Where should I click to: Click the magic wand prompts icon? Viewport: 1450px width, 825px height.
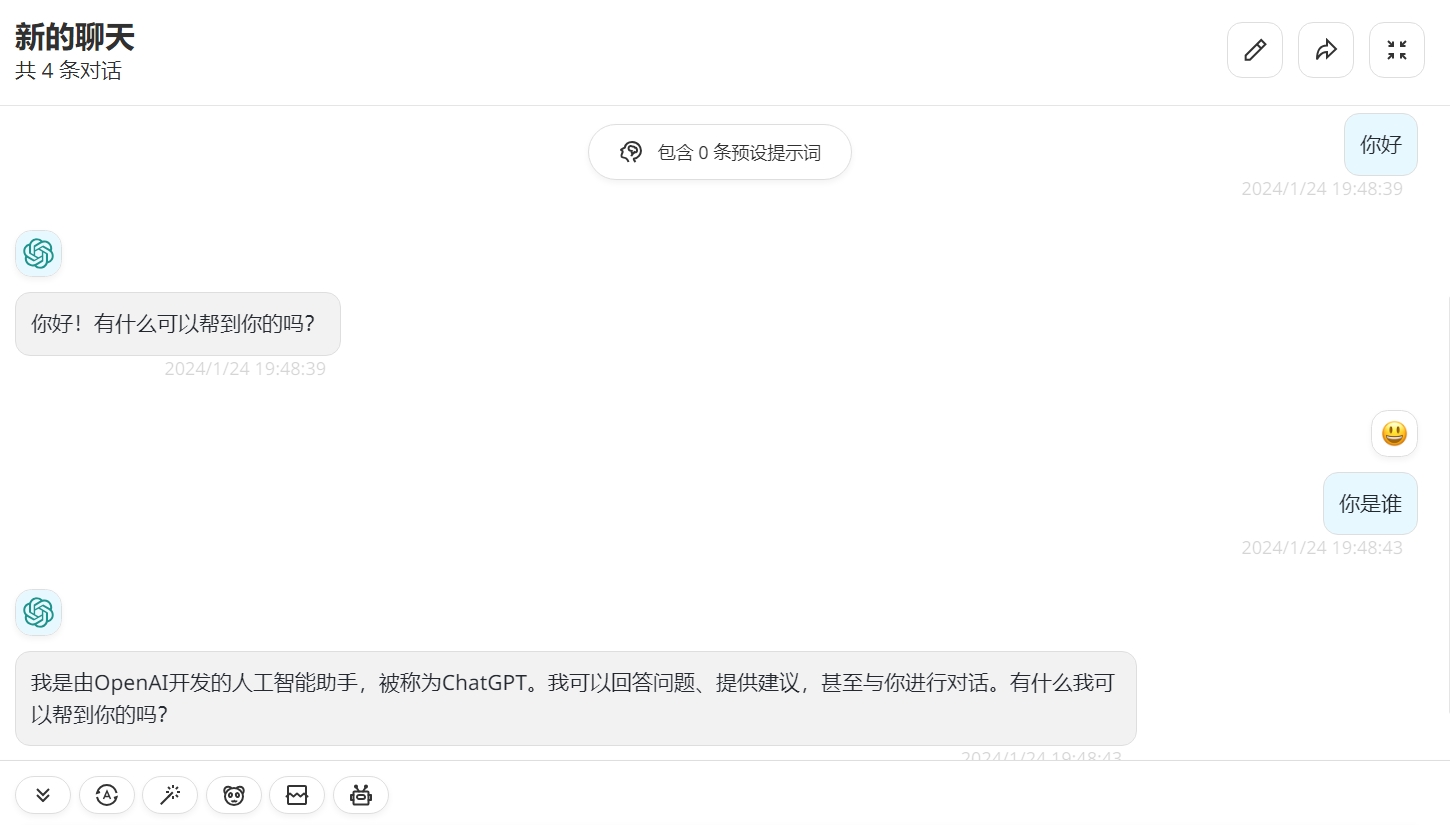coord(170,795)
